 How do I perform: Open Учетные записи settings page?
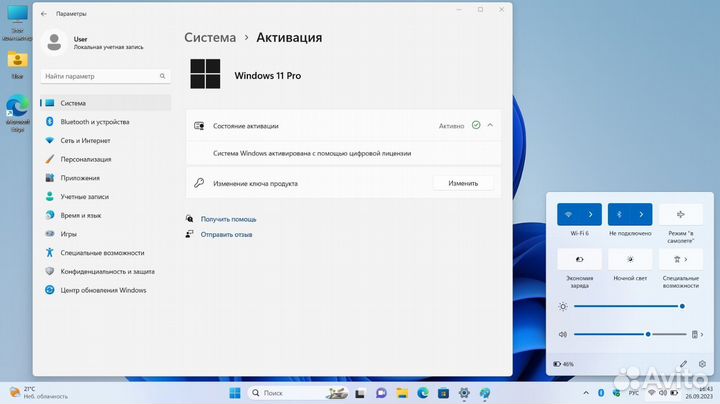click(x=105, y=196)
